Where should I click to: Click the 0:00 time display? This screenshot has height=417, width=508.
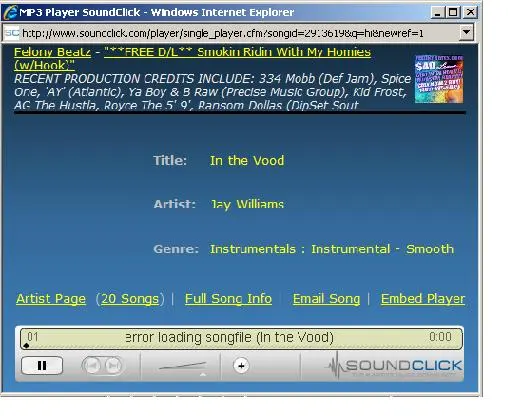(x=440, y=337)
